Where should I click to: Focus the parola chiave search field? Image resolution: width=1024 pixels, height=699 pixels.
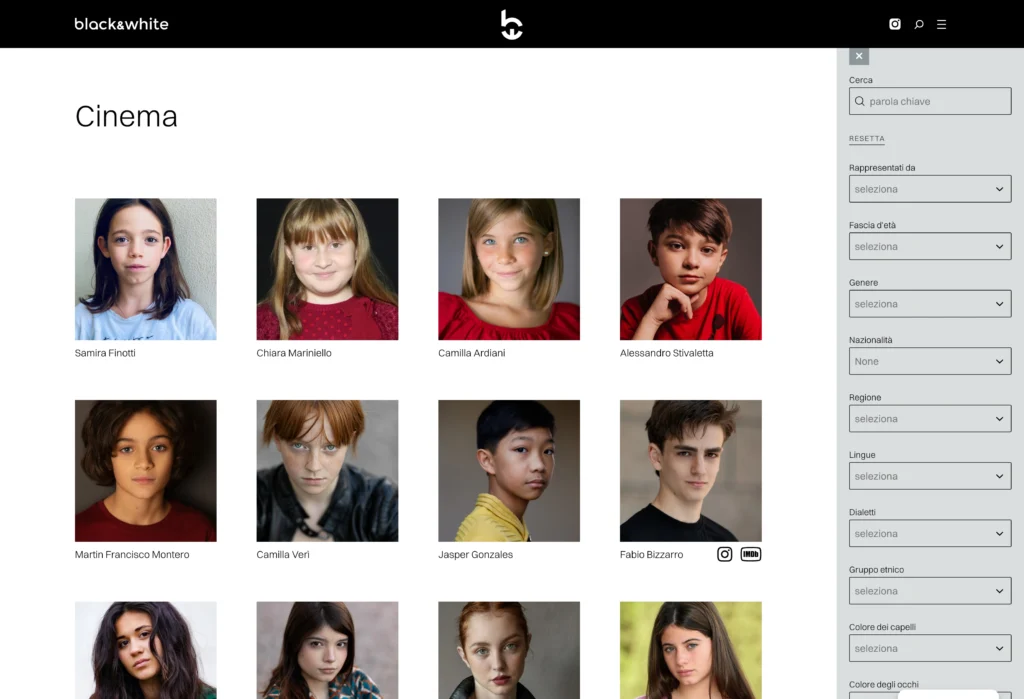pyautogui.click(x=930, y=101)
